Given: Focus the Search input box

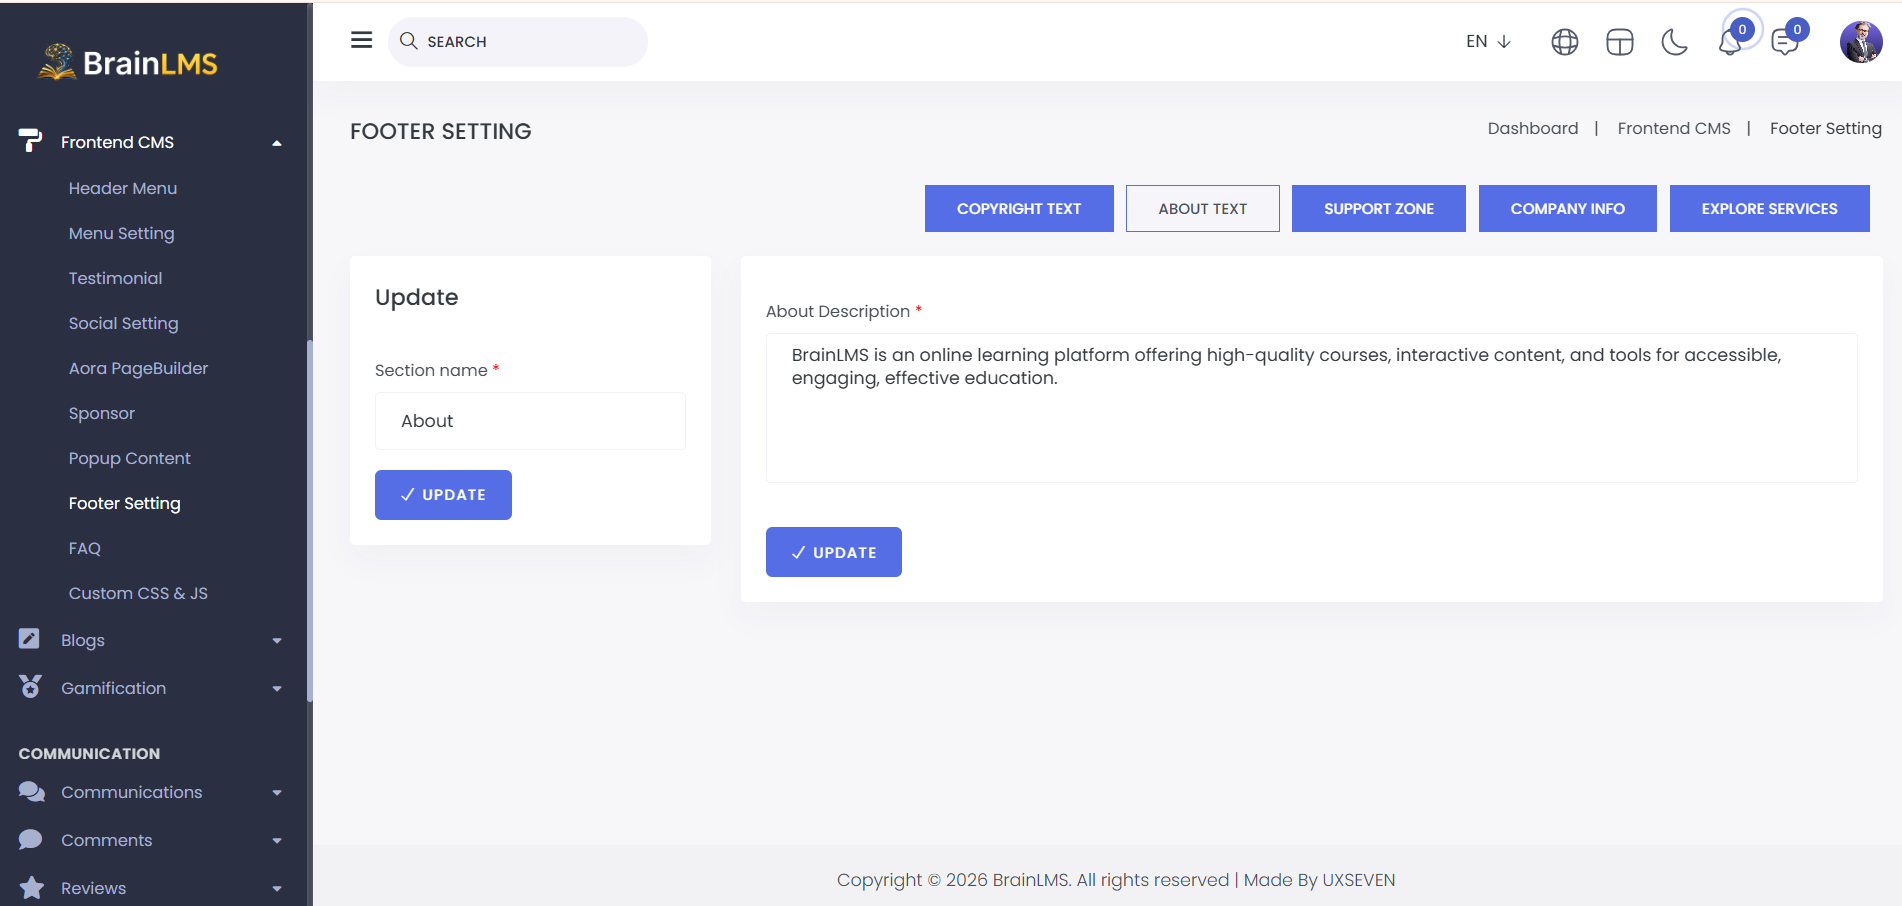Looking at the screenshot, I should pyautogui.click(x=517, y=42).
